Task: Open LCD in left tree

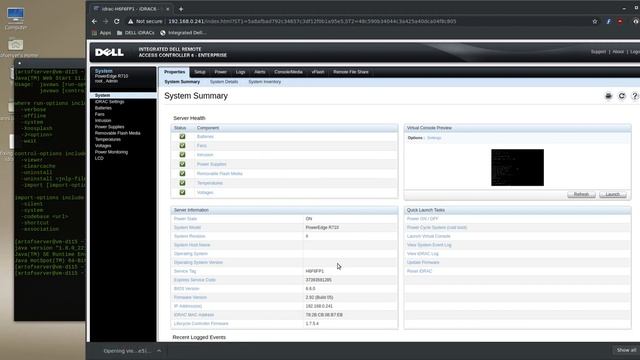Action: (x=99, y=158)
